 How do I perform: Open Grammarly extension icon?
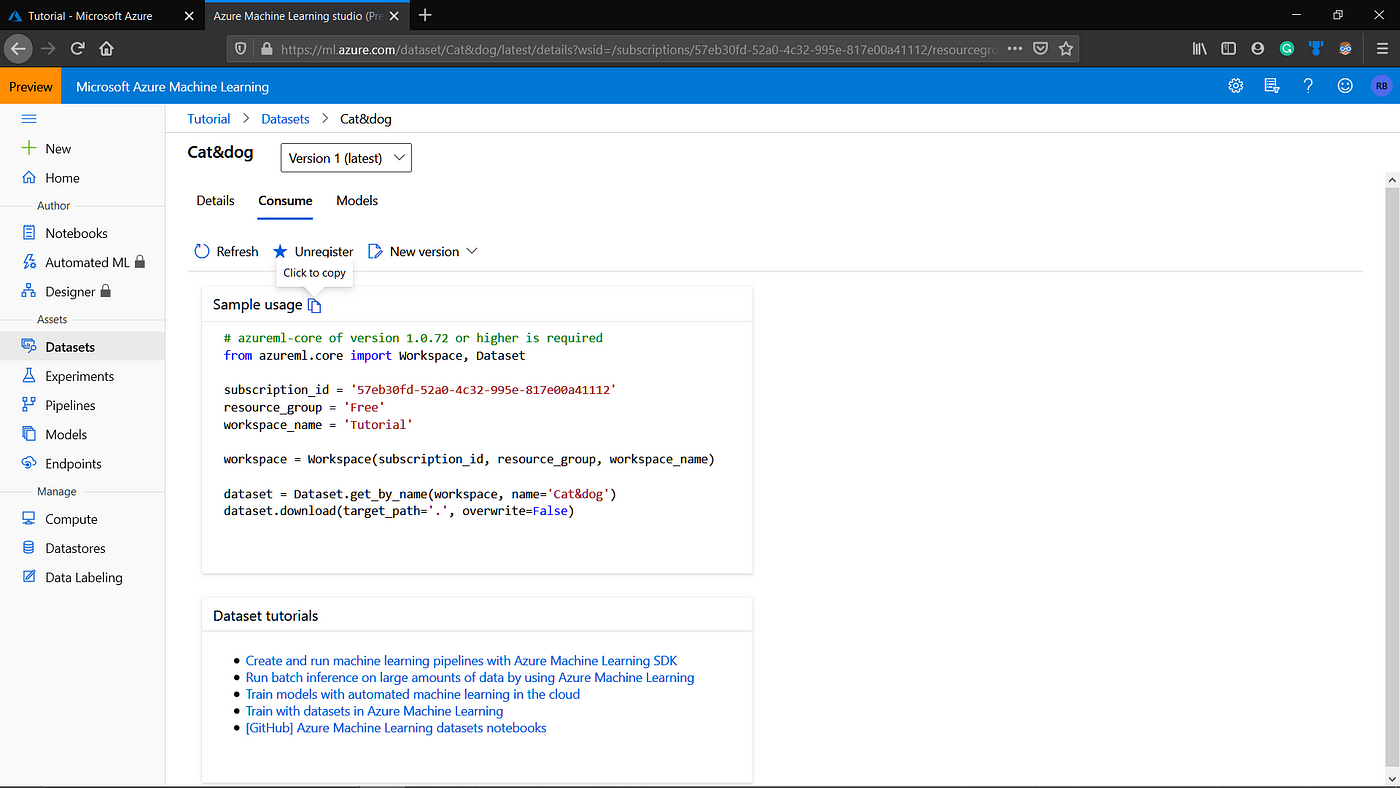[x=1287, y=48]
